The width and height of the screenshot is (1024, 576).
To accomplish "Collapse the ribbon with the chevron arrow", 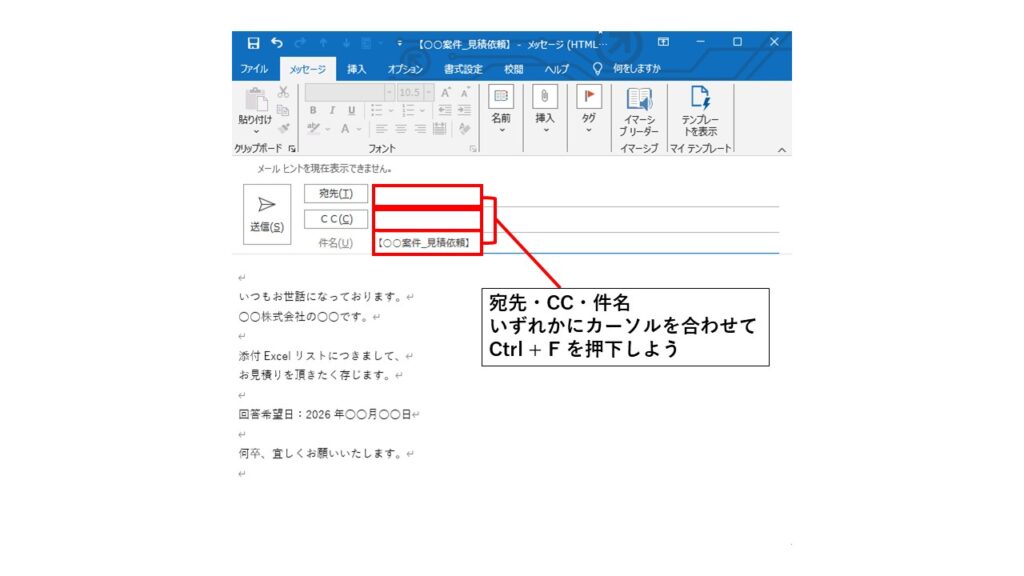I will (x=781, y=149).
